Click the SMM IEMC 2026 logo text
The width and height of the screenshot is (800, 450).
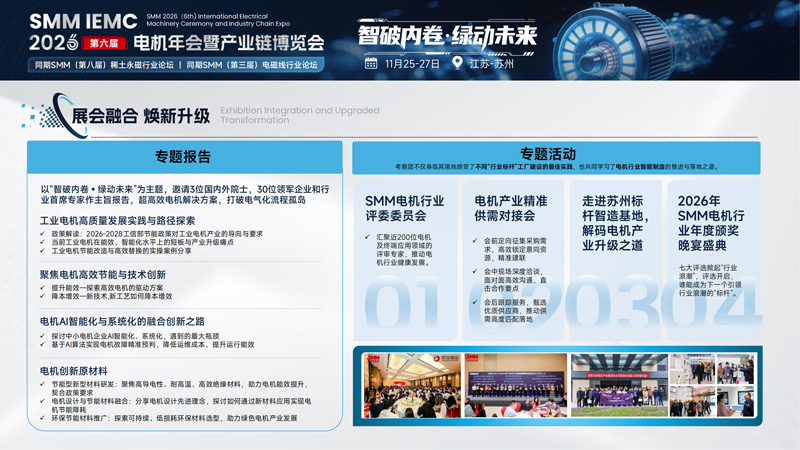pyautogui.click(x=83, y=32)
